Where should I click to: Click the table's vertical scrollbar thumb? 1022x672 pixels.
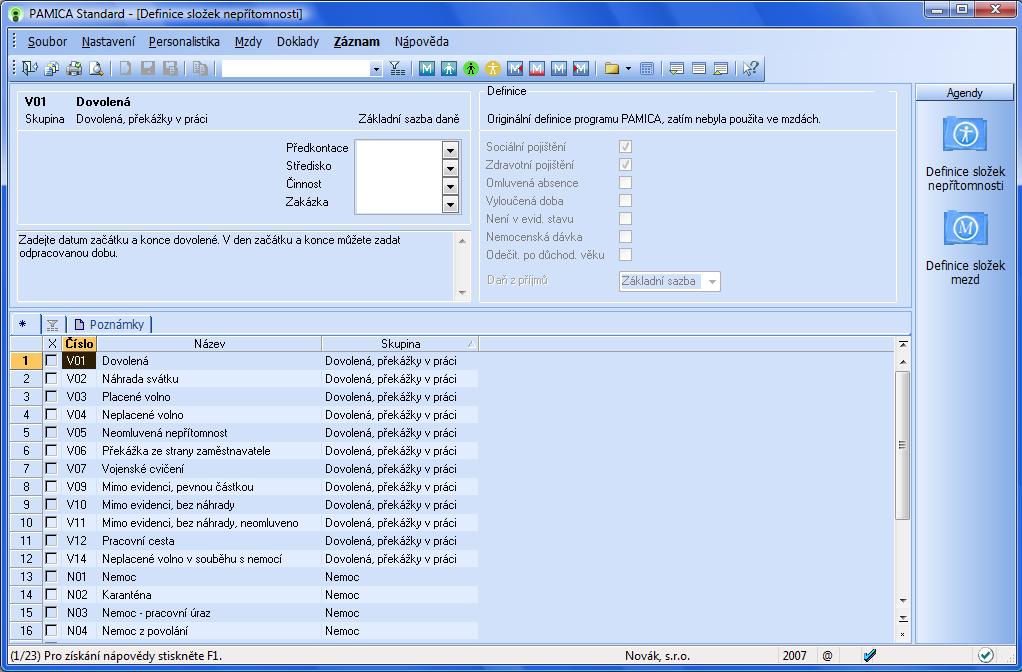pyautogui.click(x=902, y=445)
